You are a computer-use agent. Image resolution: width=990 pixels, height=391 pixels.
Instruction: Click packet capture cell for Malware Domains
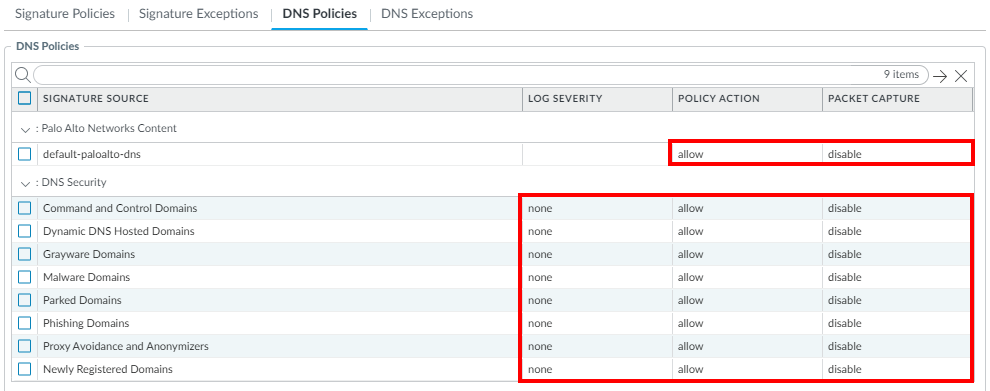pyautogui.click(x=897, y=277)
